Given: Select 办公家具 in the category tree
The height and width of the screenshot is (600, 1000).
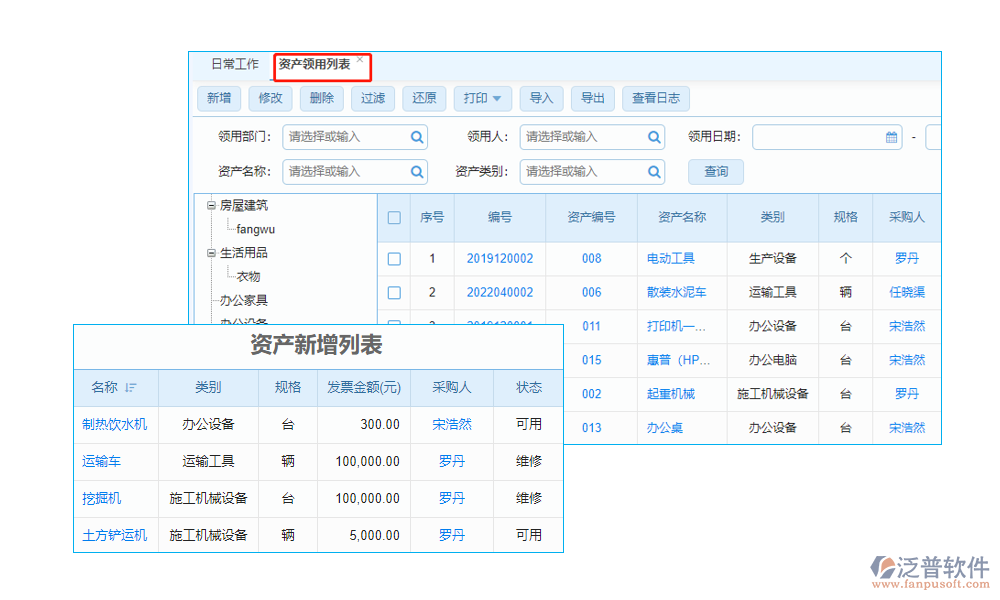Looking at the screenshot, I should (x=244, y=300).
